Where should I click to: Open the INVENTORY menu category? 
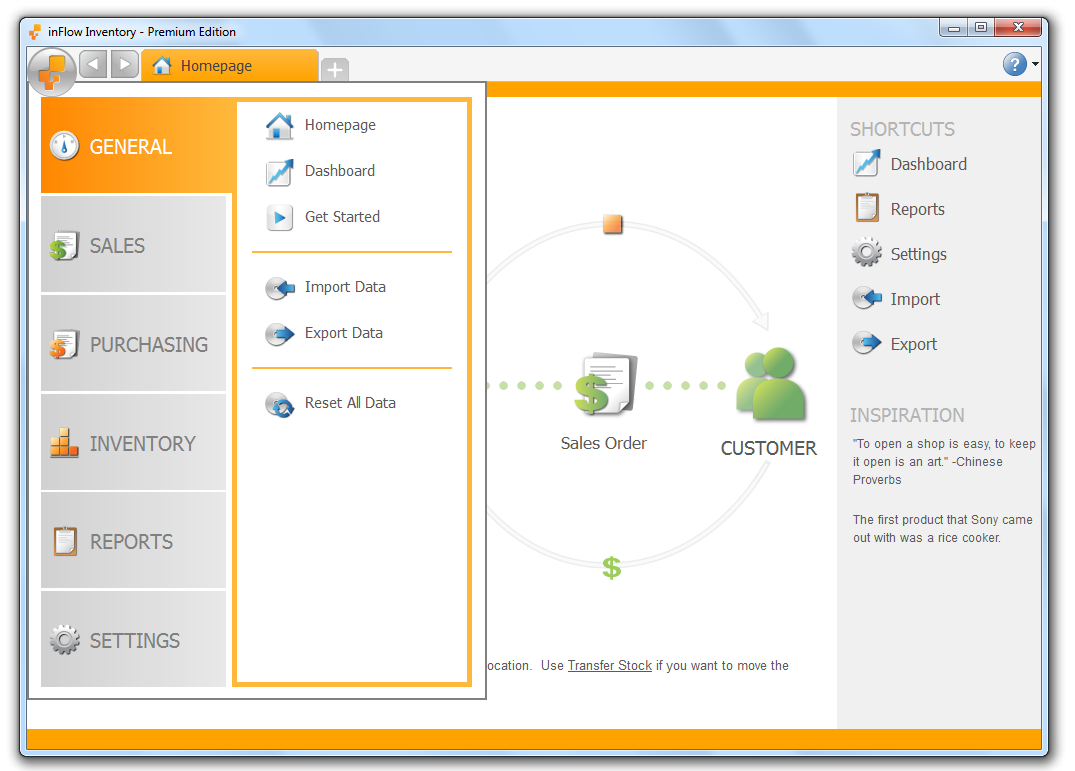134,443
